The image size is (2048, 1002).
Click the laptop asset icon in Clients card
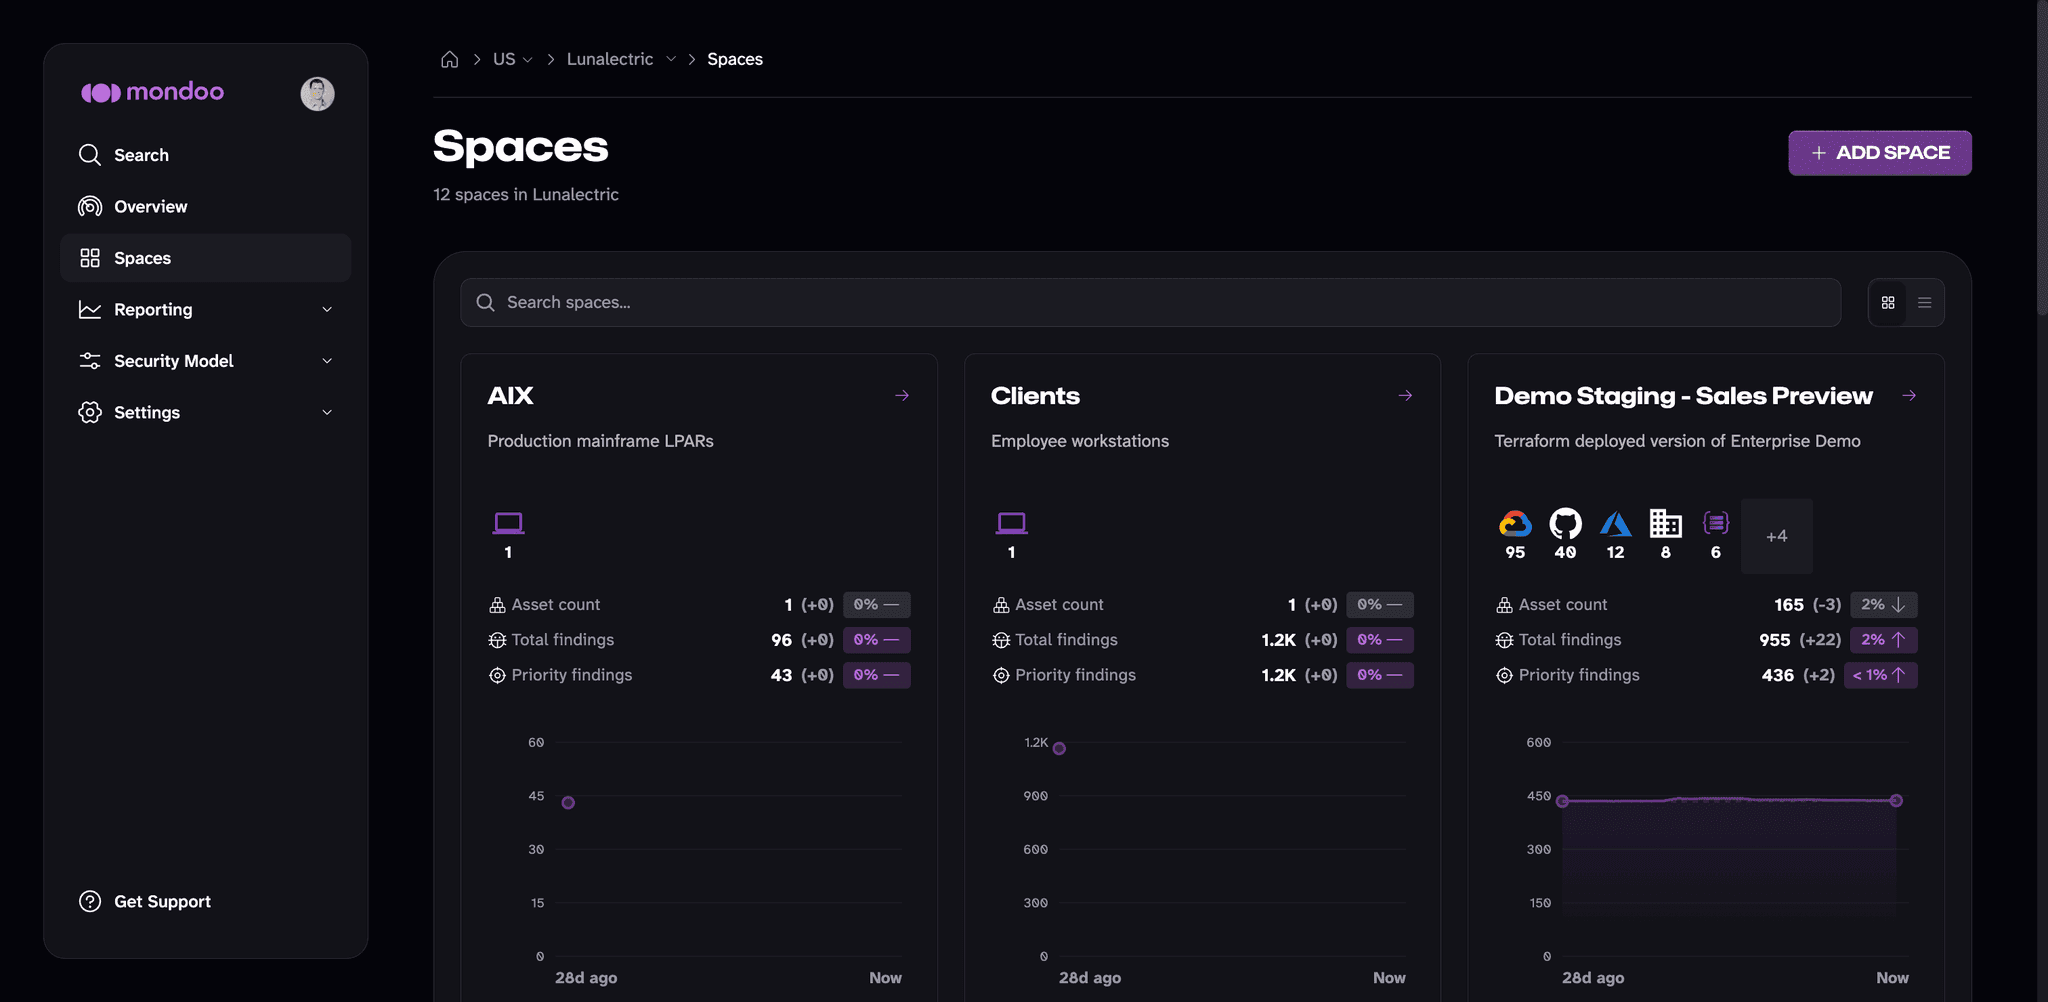pos(1011,523)
